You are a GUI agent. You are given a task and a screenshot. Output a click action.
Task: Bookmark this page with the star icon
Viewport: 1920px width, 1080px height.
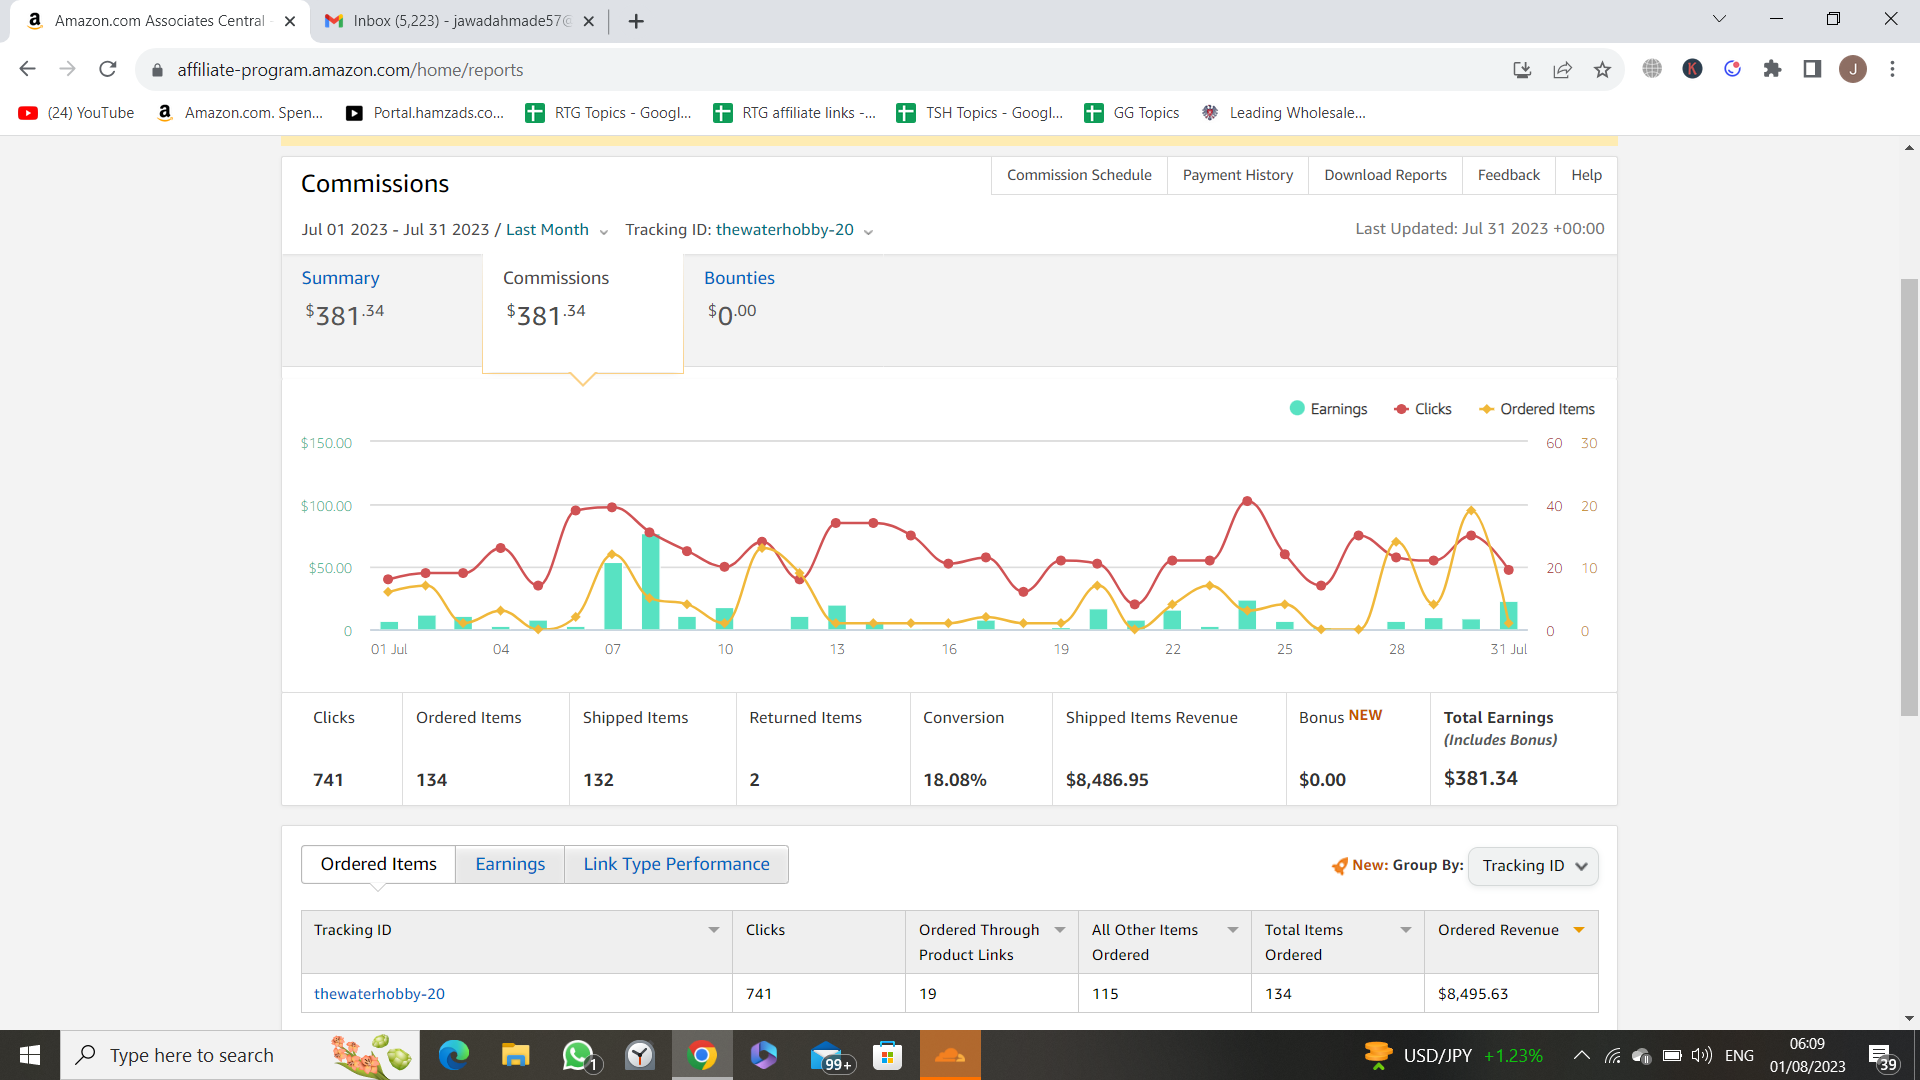(1602, 69)
